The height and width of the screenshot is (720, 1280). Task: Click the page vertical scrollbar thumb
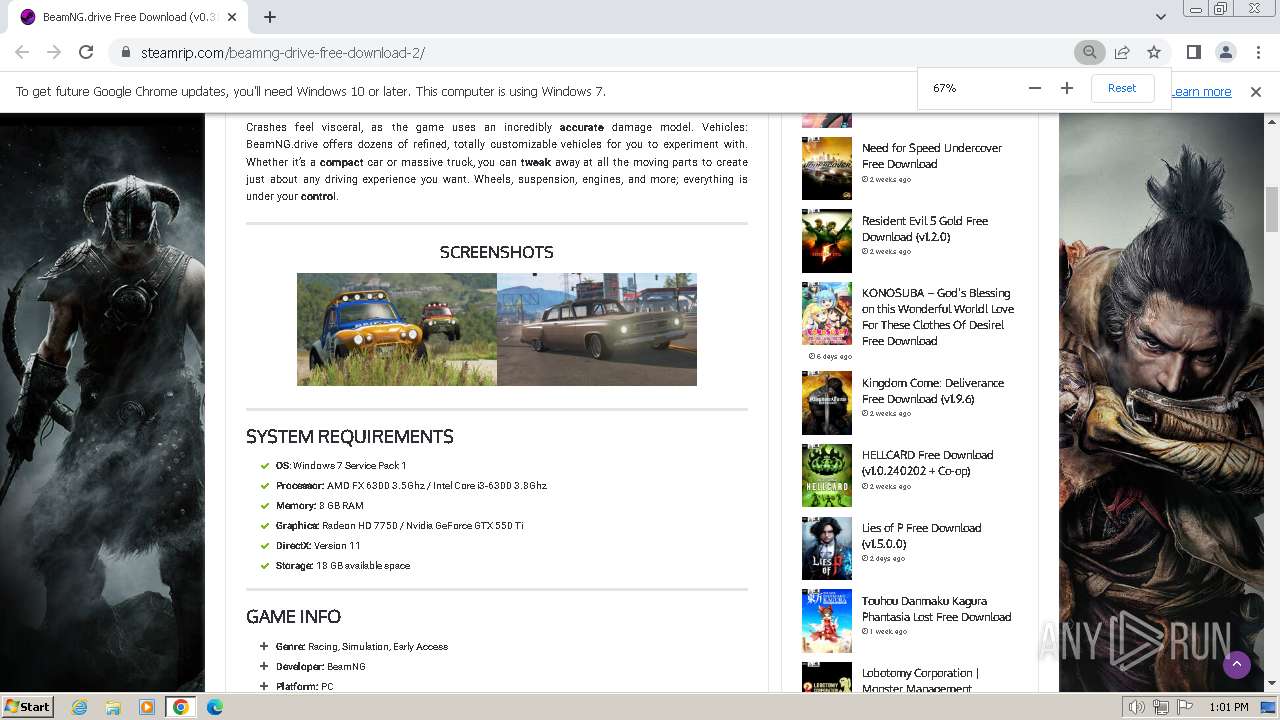[x=1272, y=208]
